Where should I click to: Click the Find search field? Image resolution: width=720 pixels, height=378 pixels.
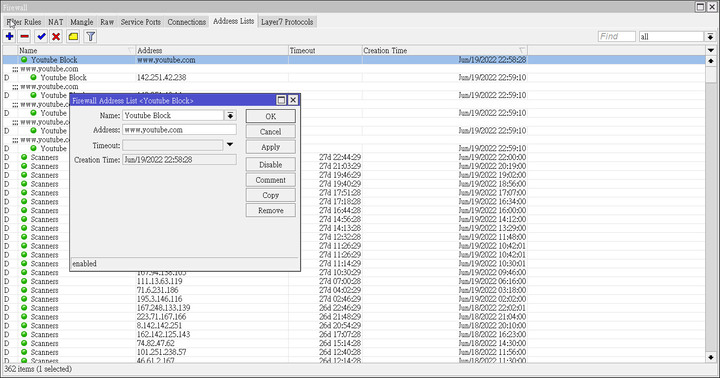[617, 37]
